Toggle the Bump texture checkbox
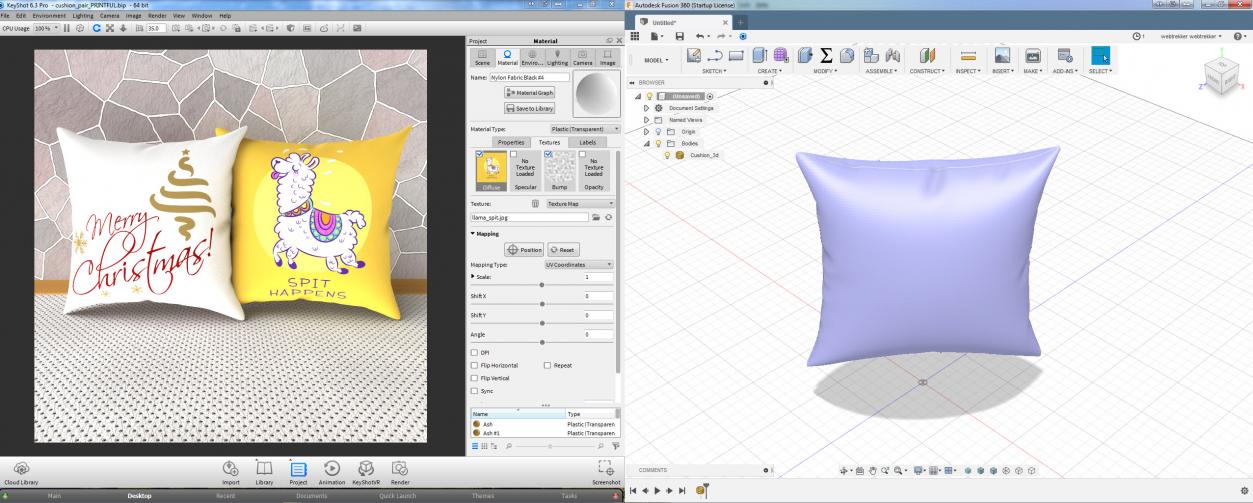The width and height of the screenshot is (1253, 503). [547, 154]
